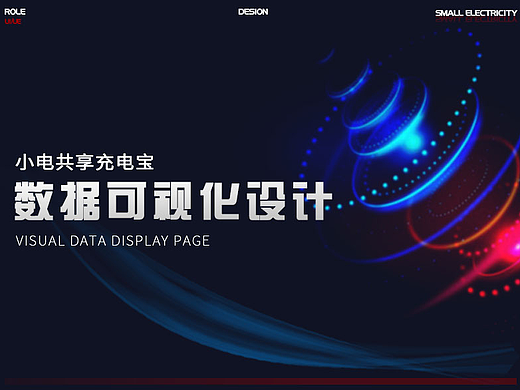This screenshot has width=520, height=390.
Task: Click the SMALL ELECTRICITY title text
Action: click(476, 13)
